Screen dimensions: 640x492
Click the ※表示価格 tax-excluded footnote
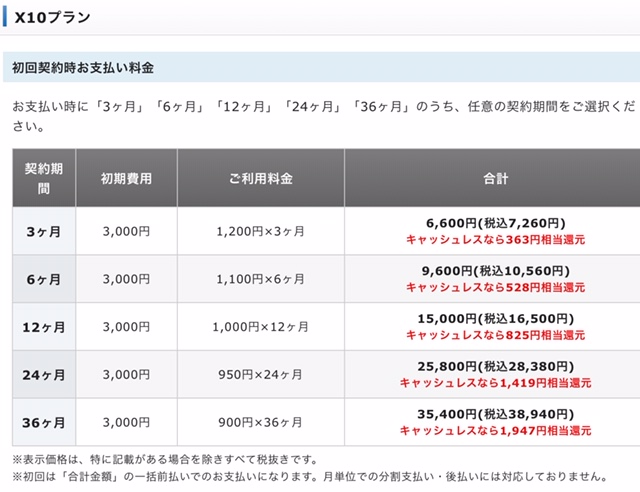tap(165, 459)
